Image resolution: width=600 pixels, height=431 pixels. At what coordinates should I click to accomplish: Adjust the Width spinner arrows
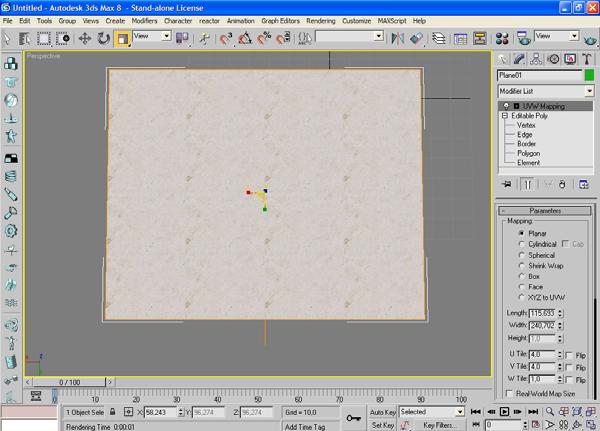[560, 325]
